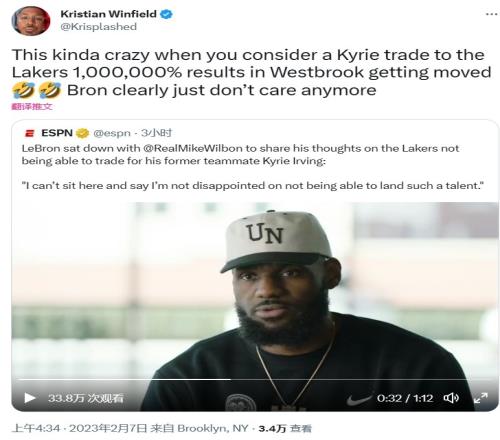Viewport: 500px width, 440px height.
Task: Click the Brooklyn, NY location text
Action: pos(213,428)
